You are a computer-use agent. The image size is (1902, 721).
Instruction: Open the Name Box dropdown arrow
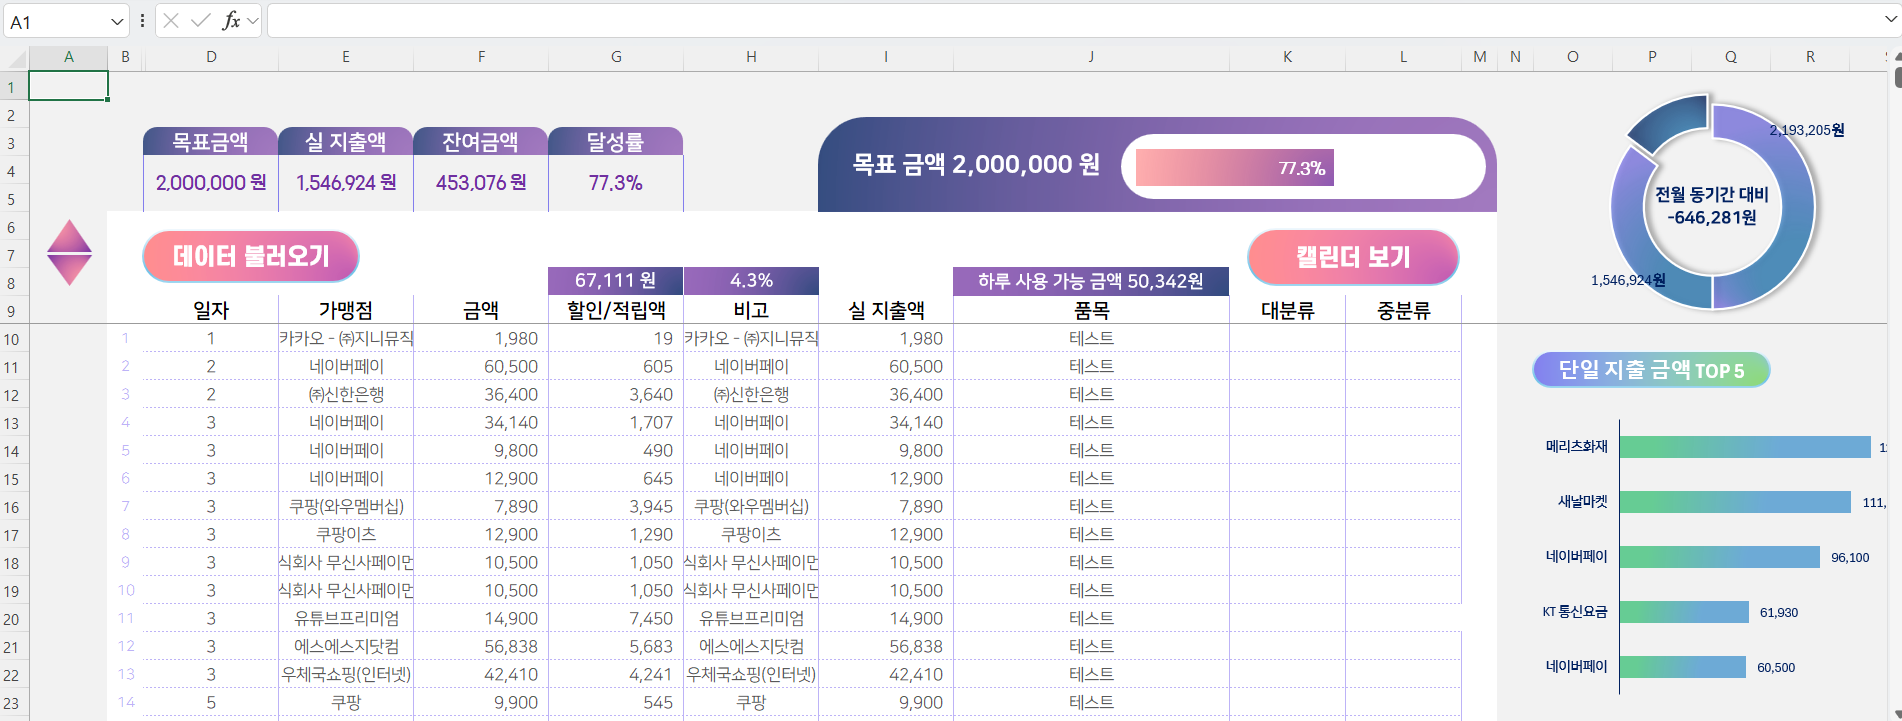(x=117, y=21)
